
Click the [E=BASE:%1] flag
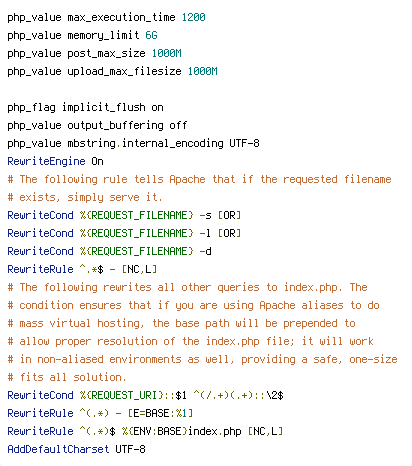pyautogui.click(x=160, y=413)
